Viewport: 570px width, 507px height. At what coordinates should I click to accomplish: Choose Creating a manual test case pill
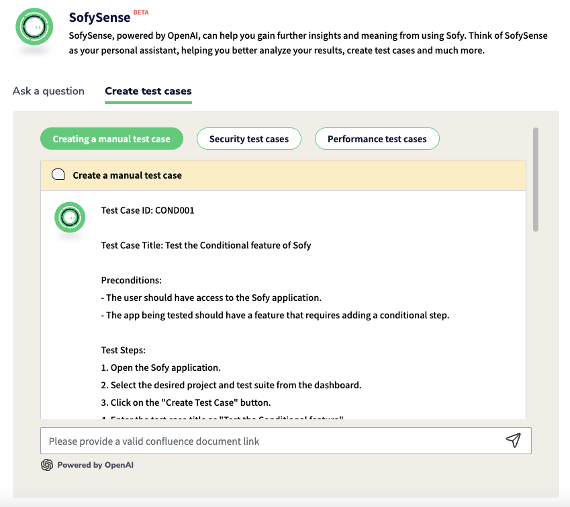pos(112,139)
